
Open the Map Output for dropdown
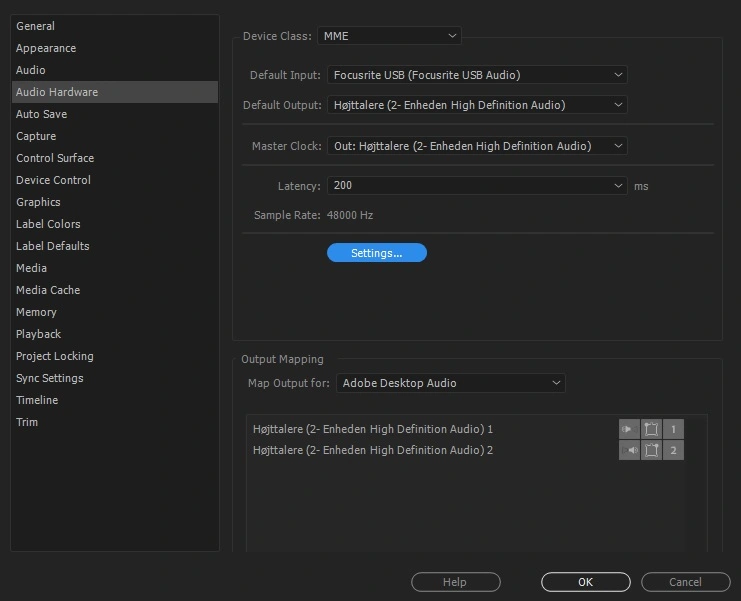(450, 383)
